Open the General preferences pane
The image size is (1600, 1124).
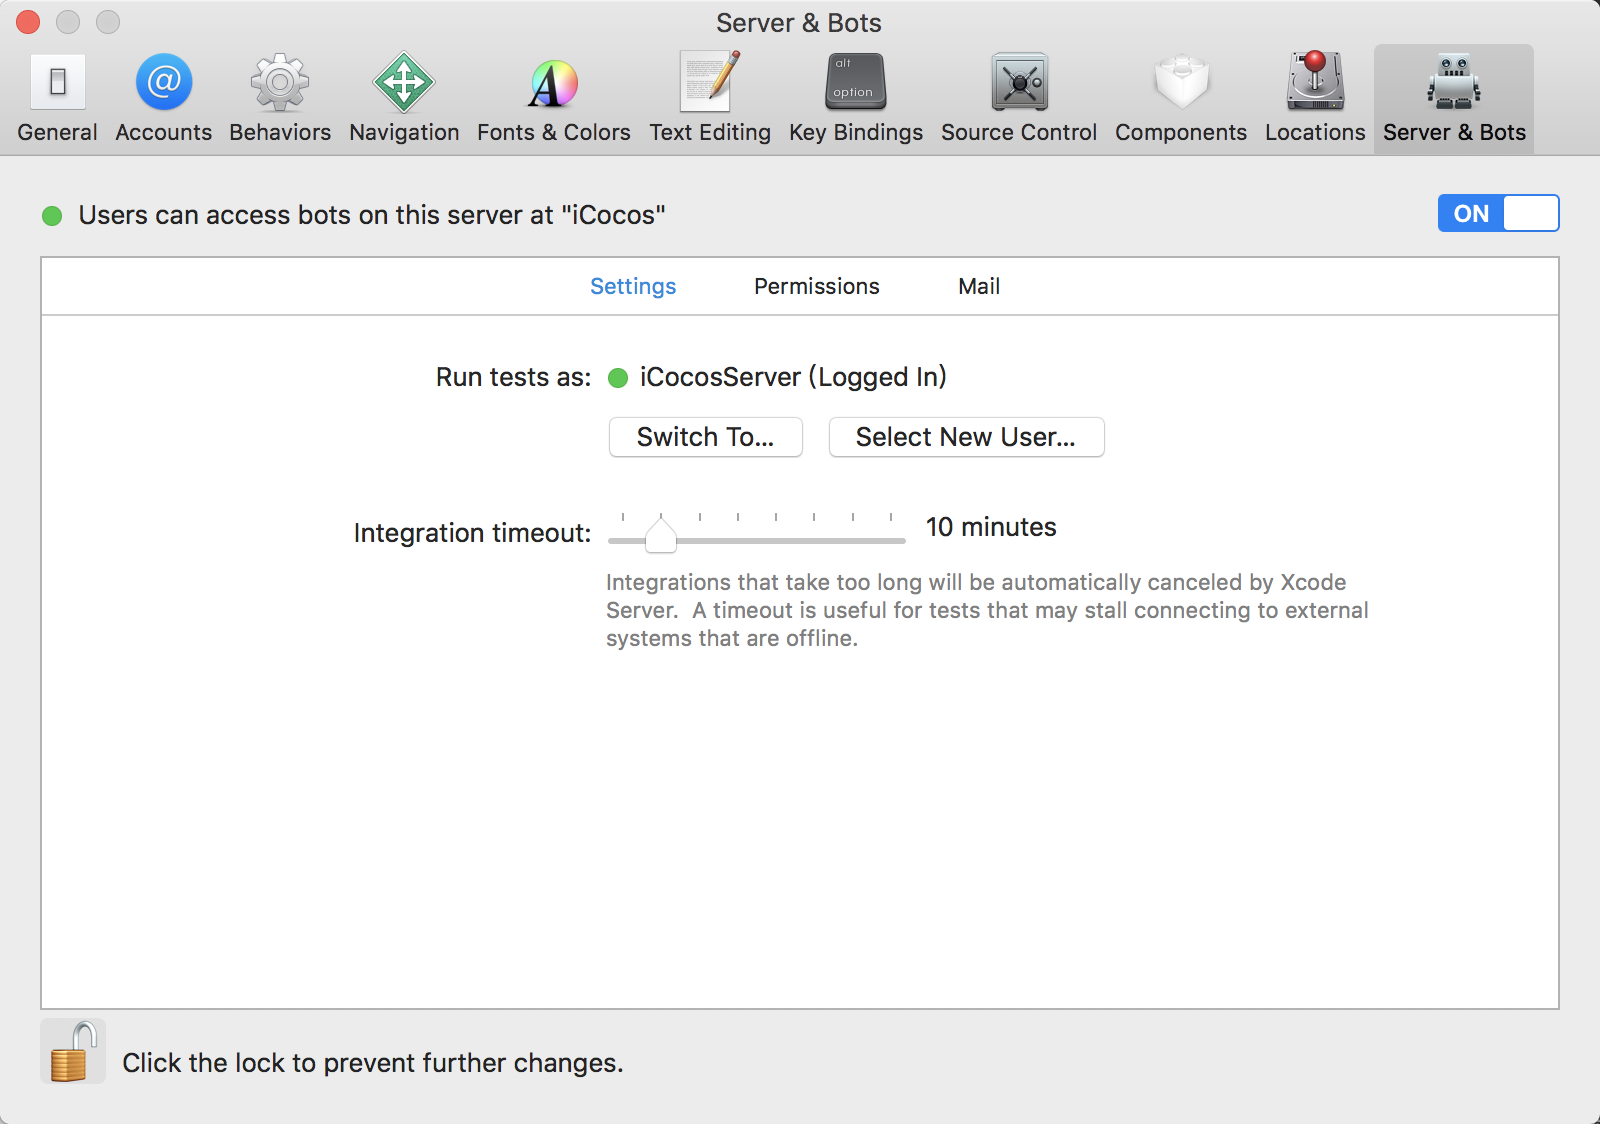coord(57,99)
